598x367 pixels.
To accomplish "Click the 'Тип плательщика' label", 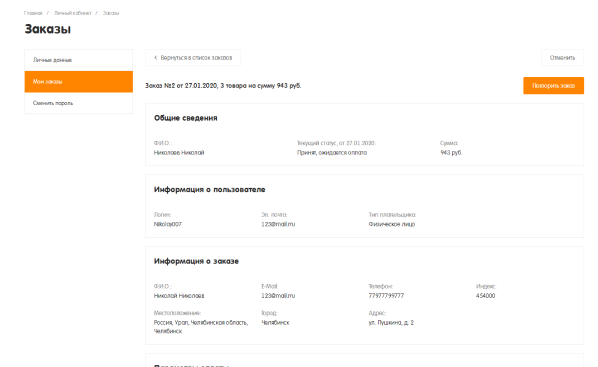I will coord(392,215).
